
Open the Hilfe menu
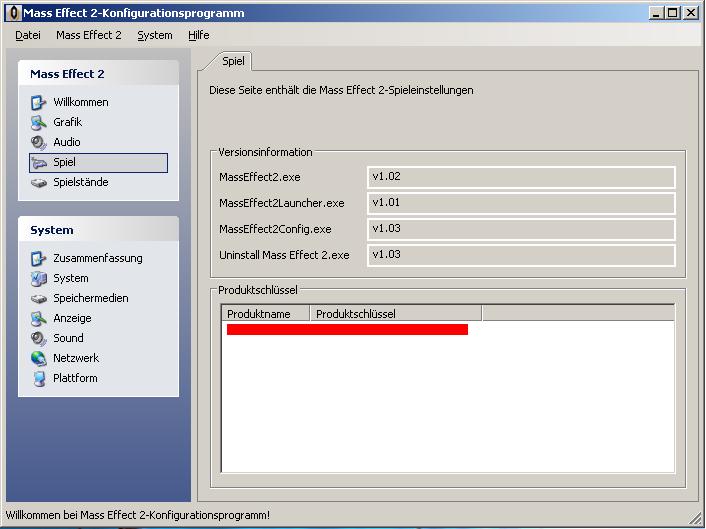198,35
